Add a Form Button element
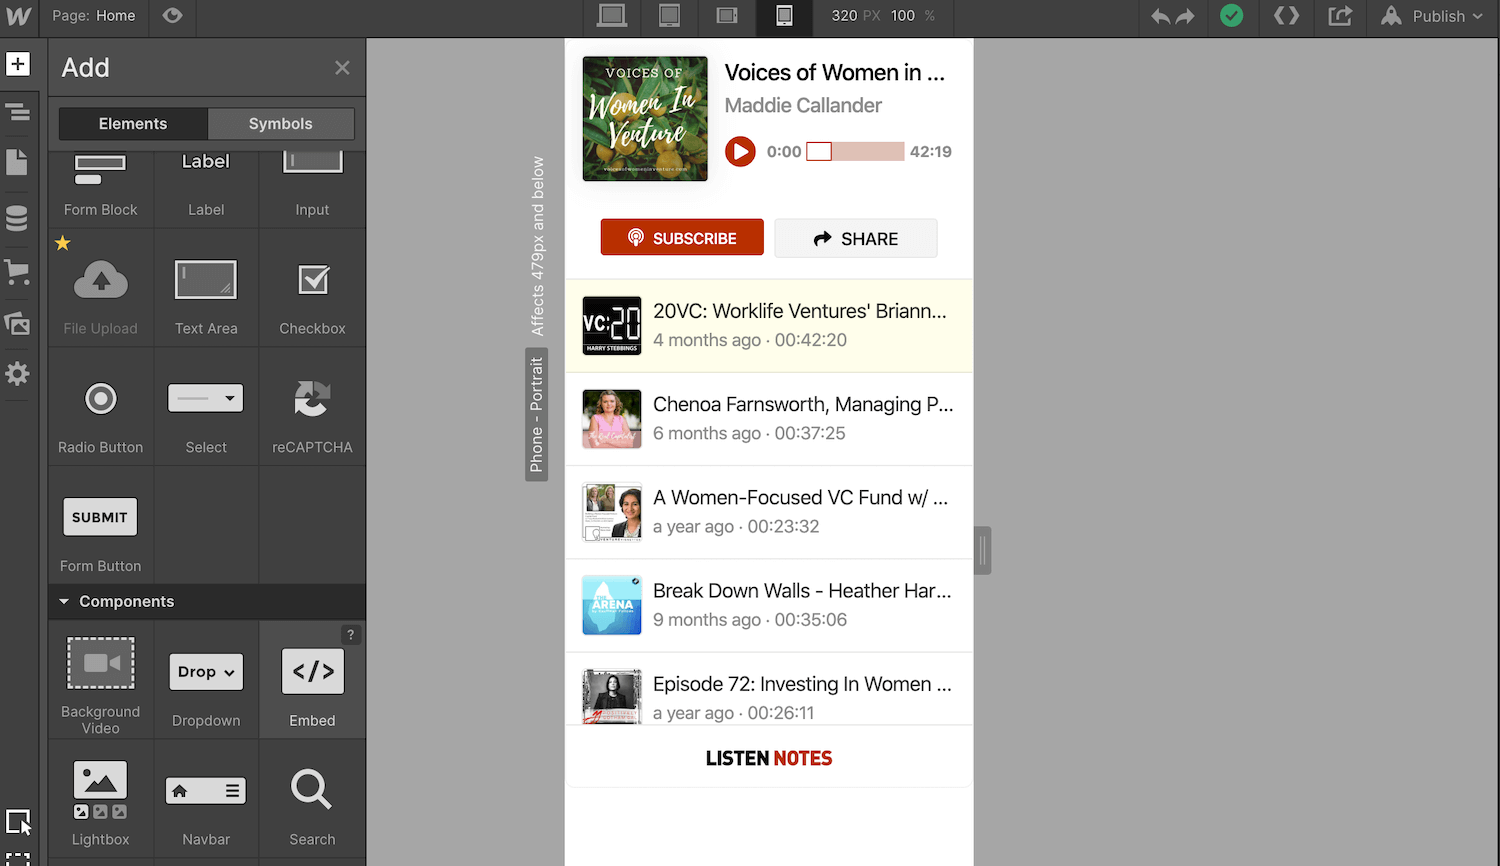Viewport: 1500px width, 866px height. coord(101,526)
